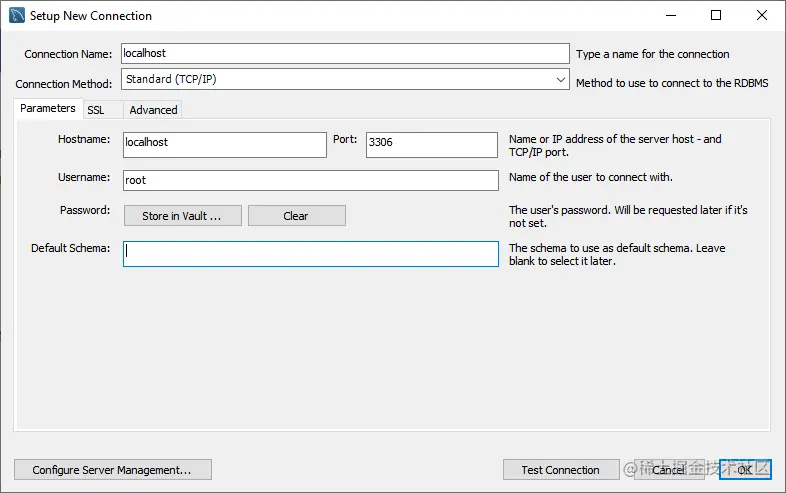Click the 'Name of the user to connect with' text
The height and width of the screenshot is (493, 786).
(x=591, y=177)
